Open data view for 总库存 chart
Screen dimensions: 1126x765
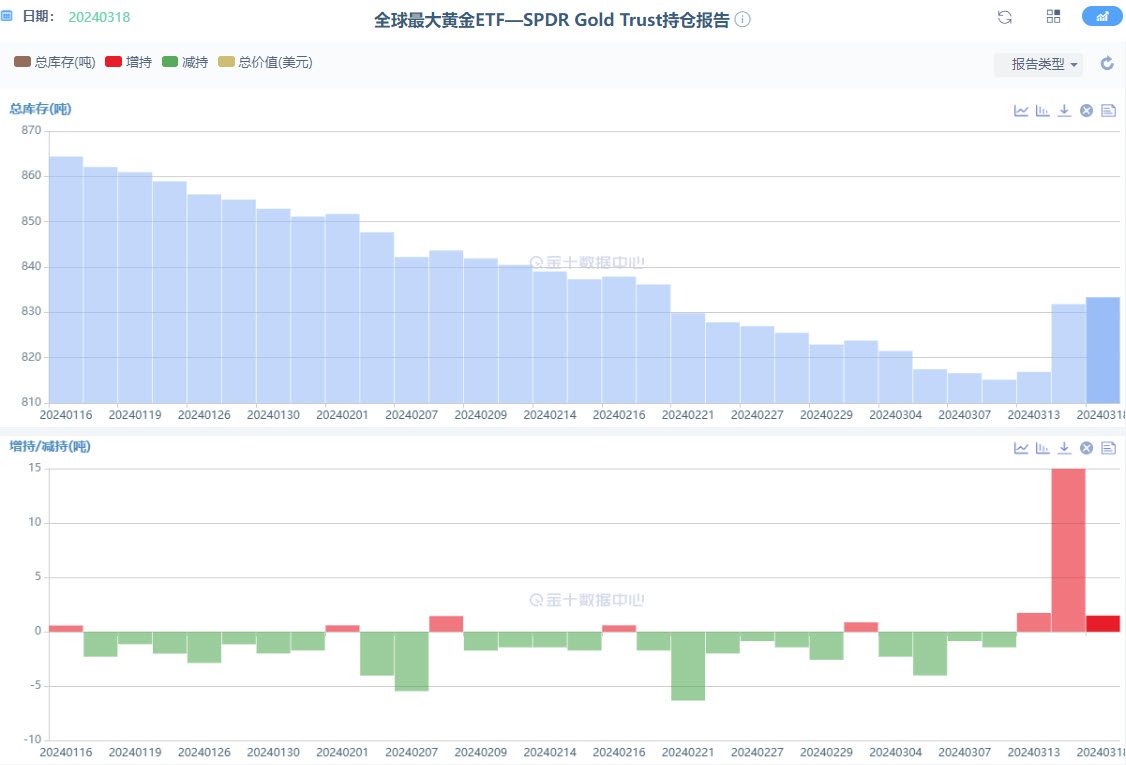tap(1108, 111)
